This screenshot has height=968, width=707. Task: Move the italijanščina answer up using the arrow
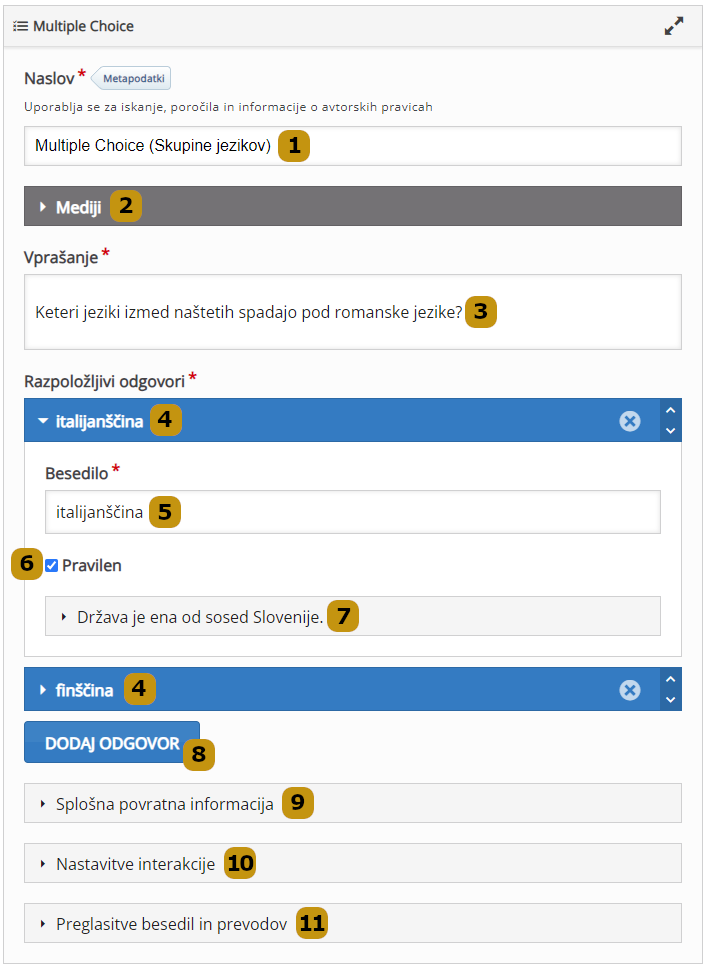tap(672, 412)
